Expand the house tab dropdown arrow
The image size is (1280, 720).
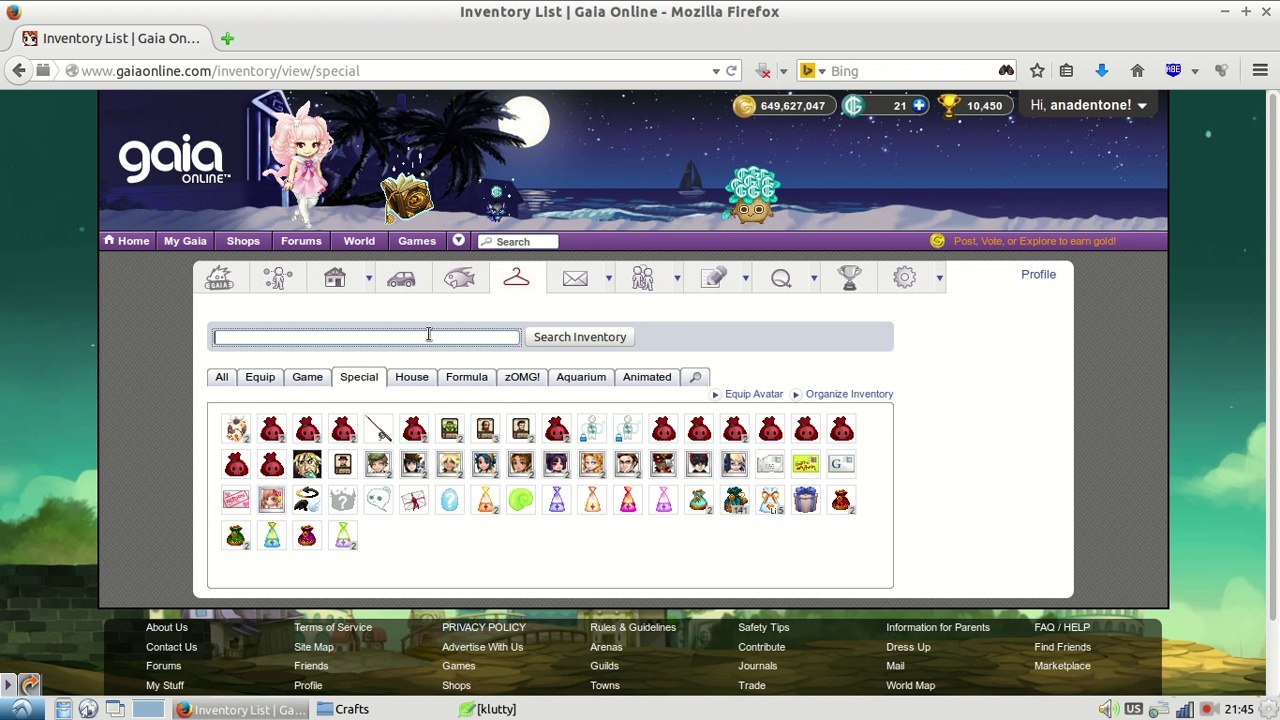[368, 279]
